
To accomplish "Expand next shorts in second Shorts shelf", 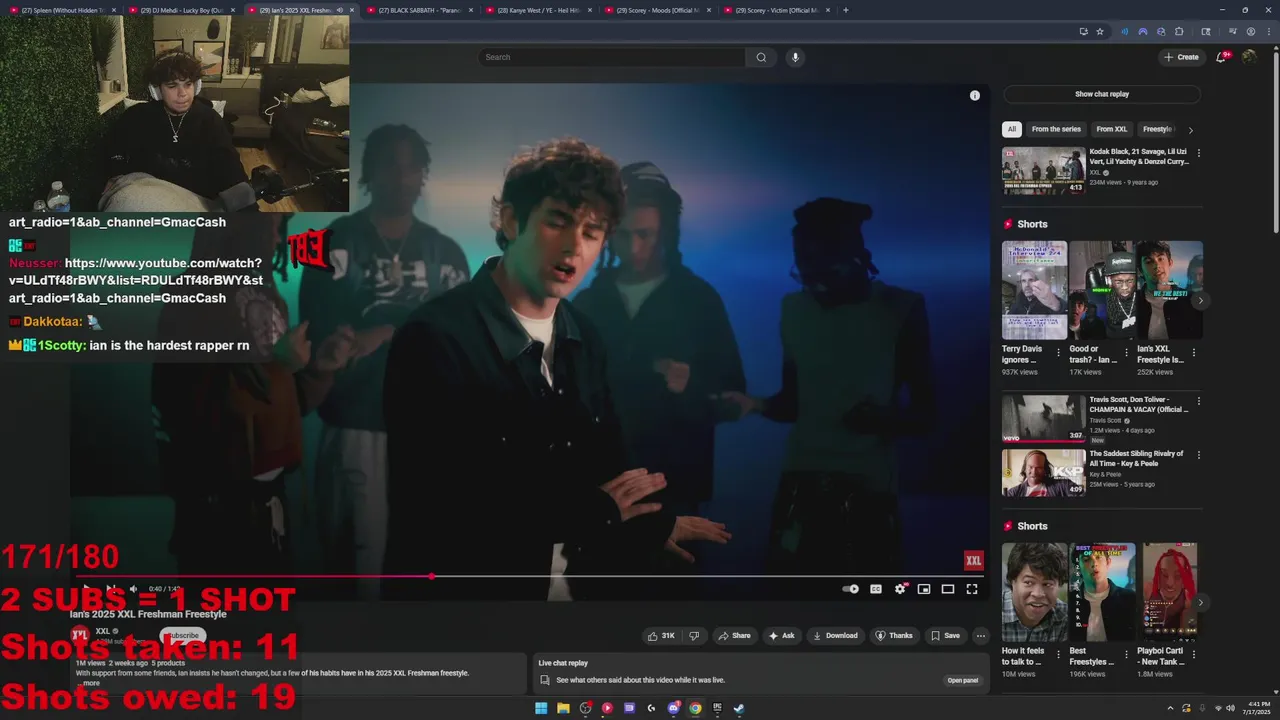I will pyautogui.click(x=1200, y=602).
